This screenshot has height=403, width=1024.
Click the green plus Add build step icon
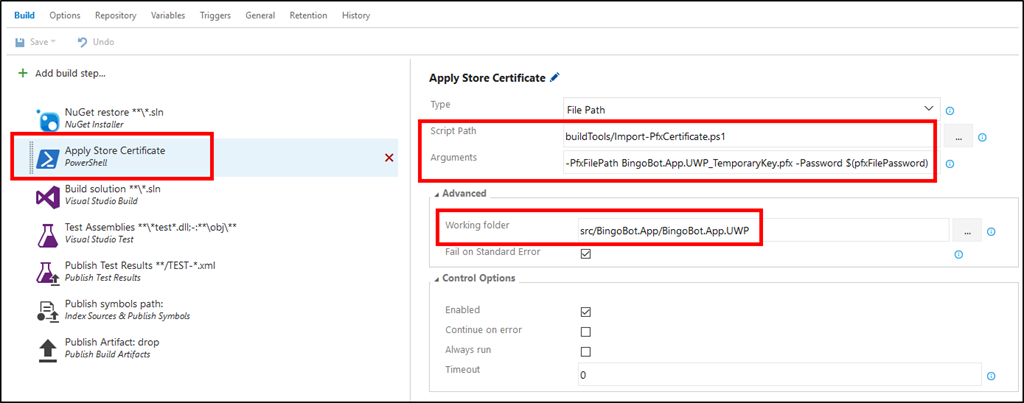click(24, 73)
